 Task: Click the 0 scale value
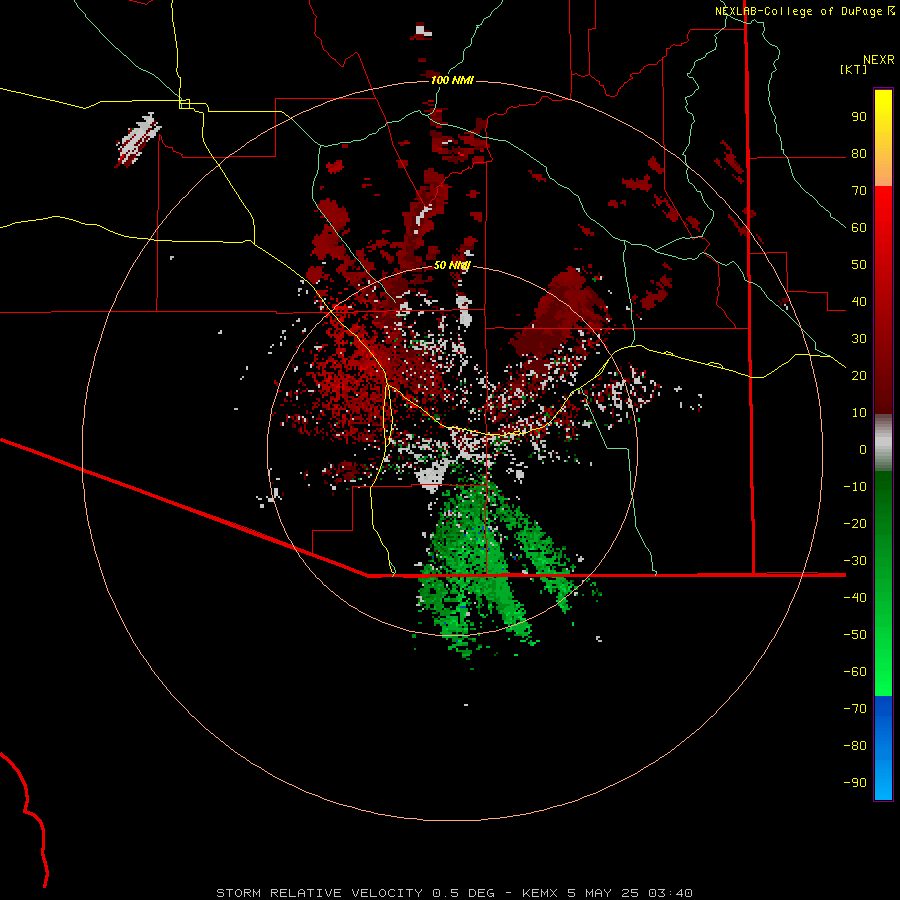(863, 449)
